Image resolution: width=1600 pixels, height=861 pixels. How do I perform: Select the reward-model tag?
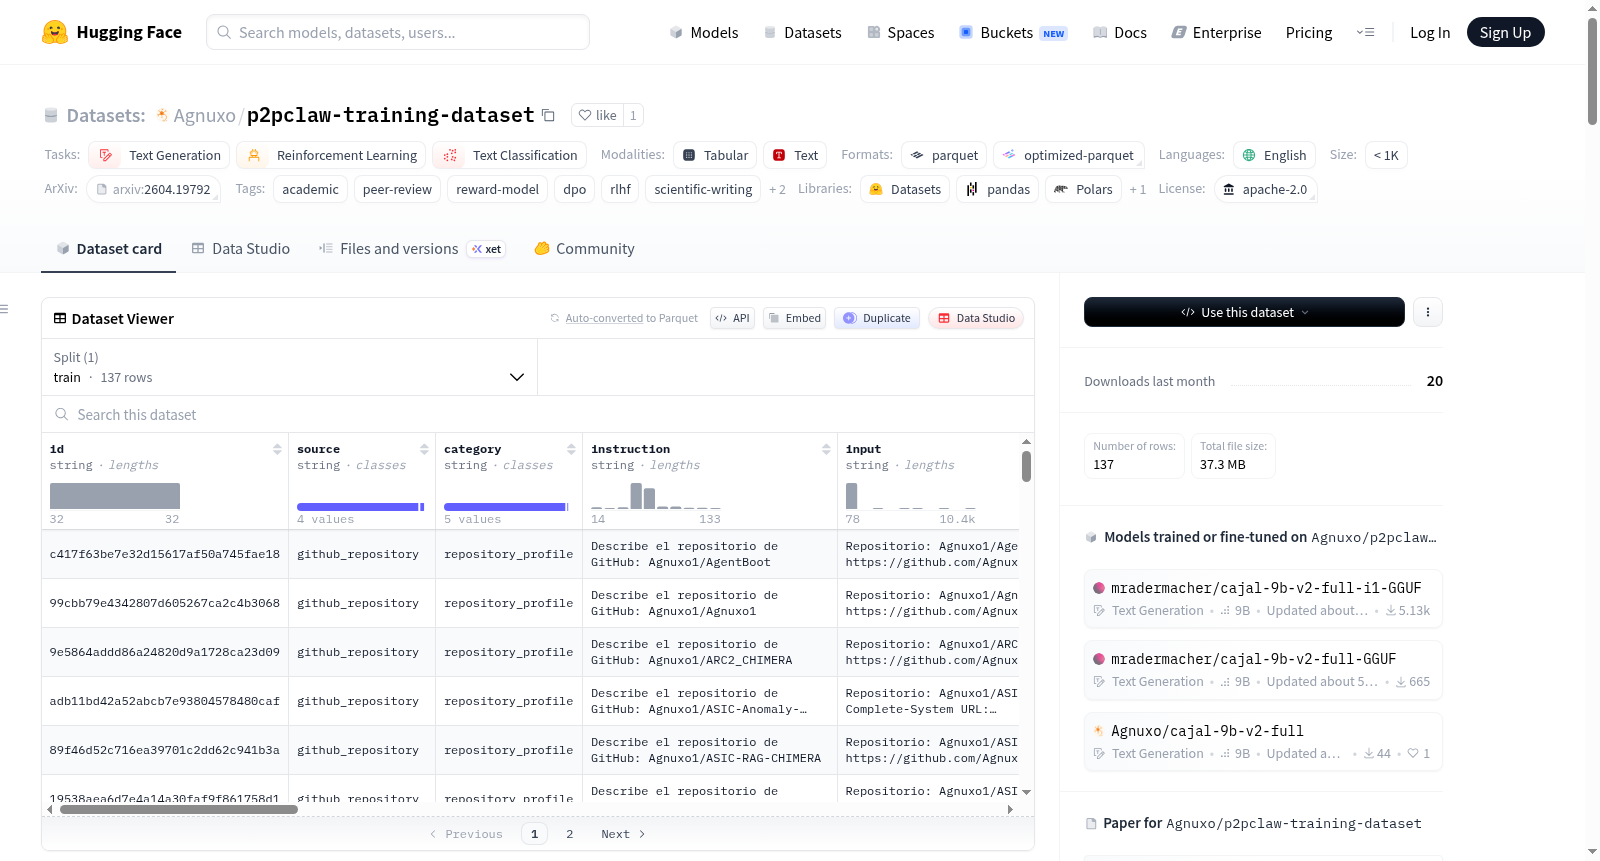[497, 189]
